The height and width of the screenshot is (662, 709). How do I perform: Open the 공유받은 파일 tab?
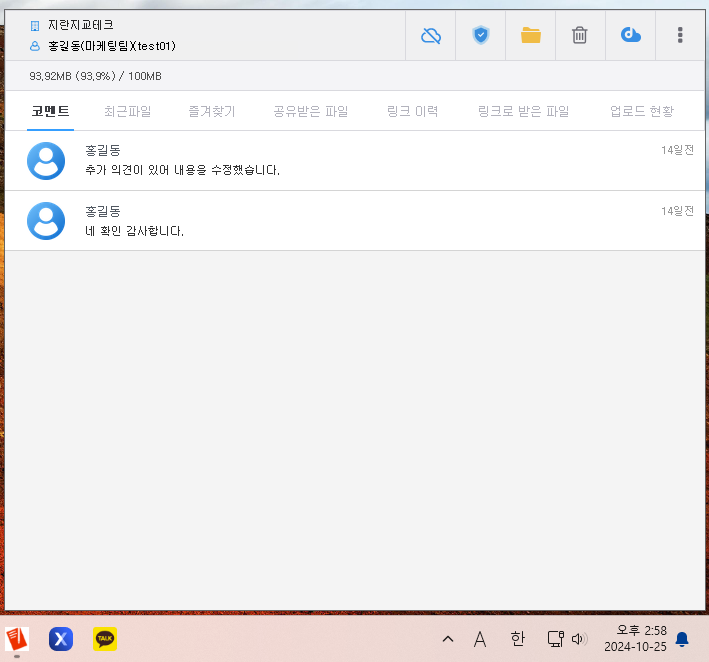point(310,111)
